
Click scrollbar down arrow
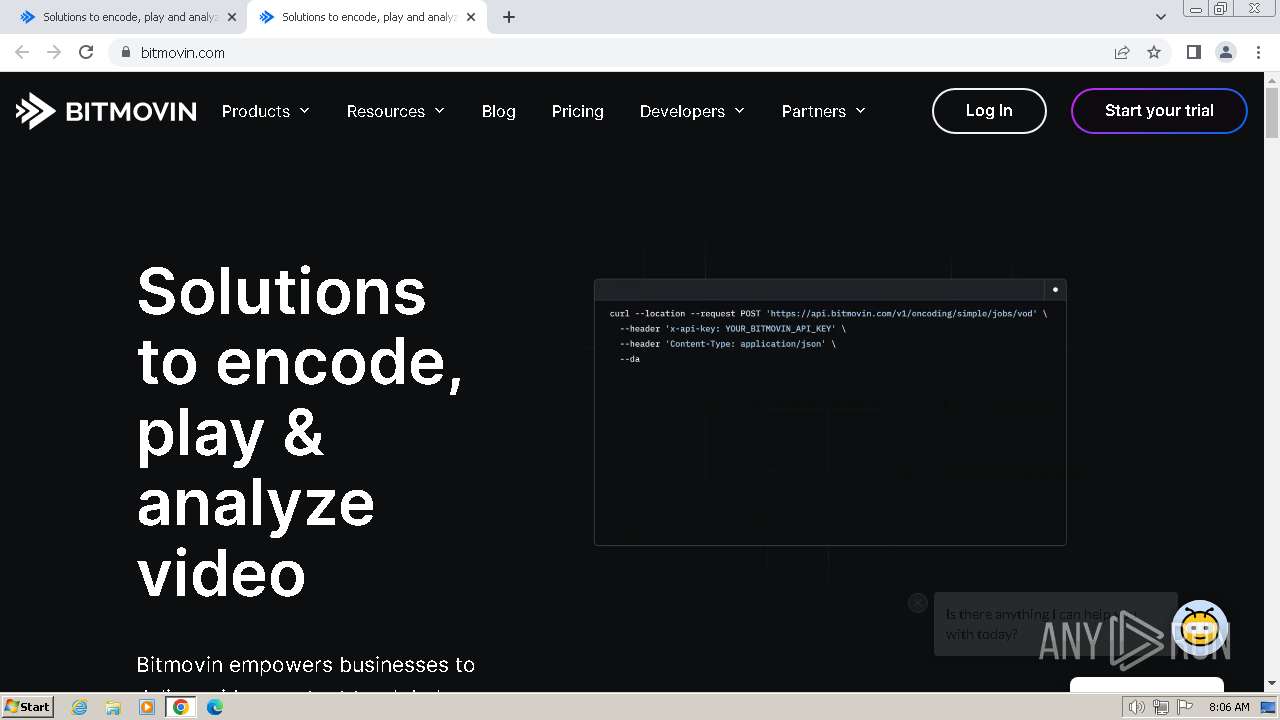[x=1272, y=684]
